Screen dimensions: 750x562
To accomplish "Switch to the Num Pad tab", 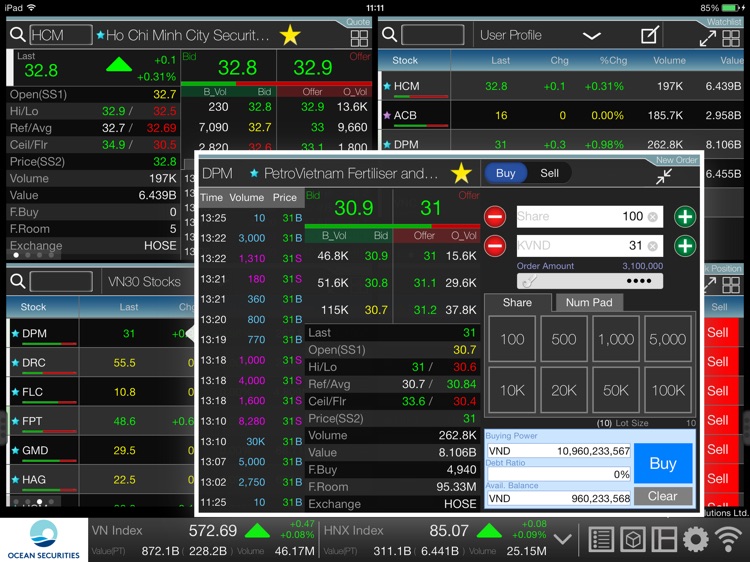I will click(589, 302).
